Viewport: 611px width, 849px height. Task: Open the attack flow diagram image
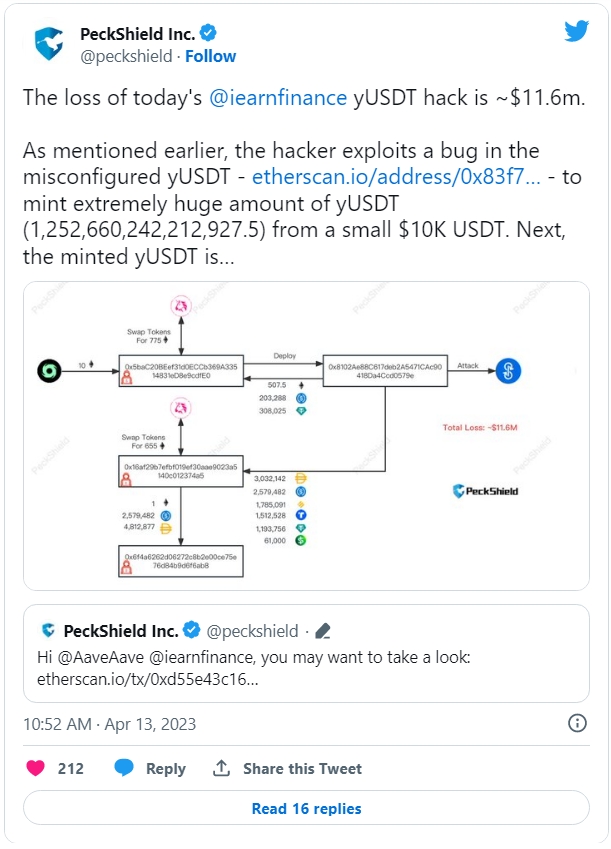[x=306, y=436]
